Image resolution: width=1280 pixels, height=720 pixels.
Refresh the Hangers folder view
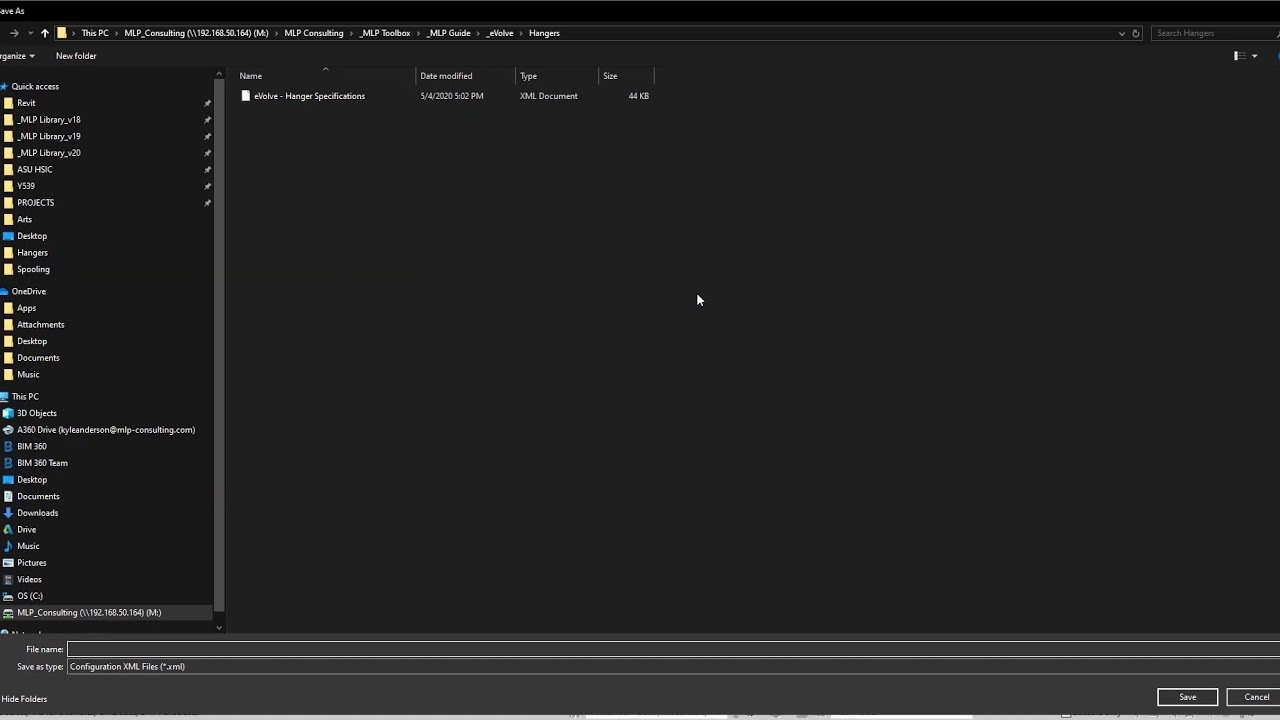click(1136, 33)
